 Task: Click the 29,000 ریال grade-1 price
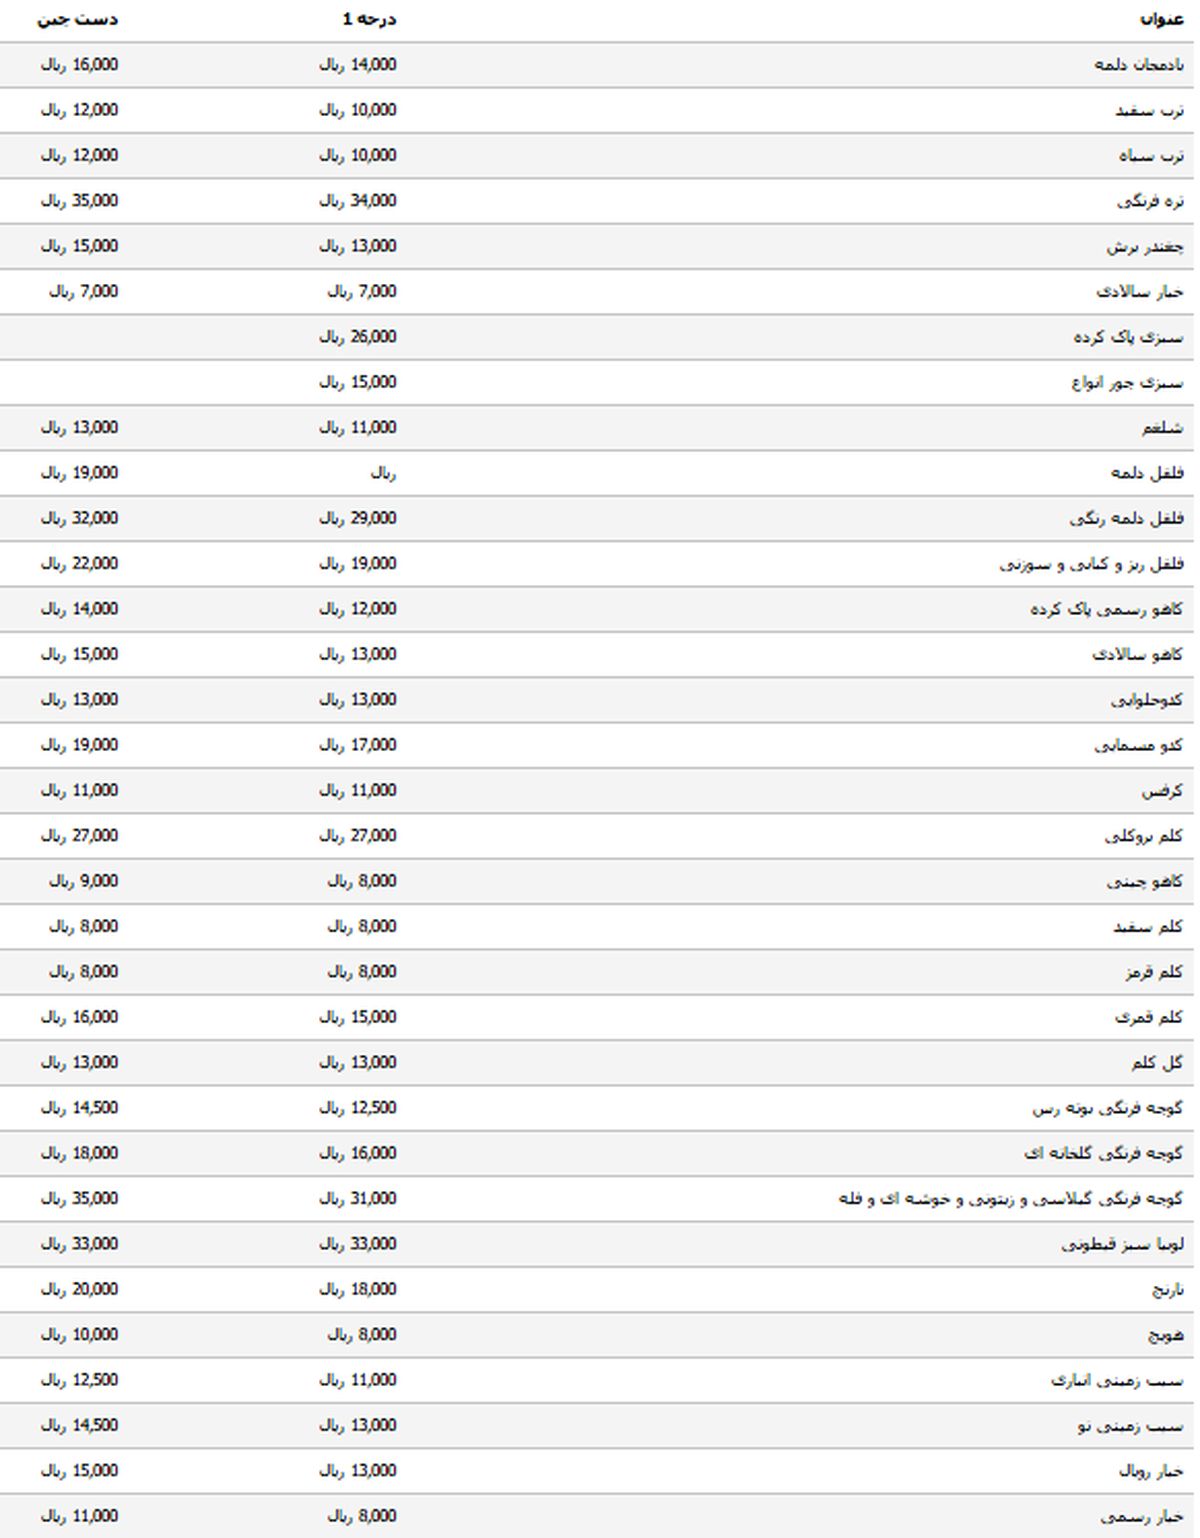coord(357,518)
